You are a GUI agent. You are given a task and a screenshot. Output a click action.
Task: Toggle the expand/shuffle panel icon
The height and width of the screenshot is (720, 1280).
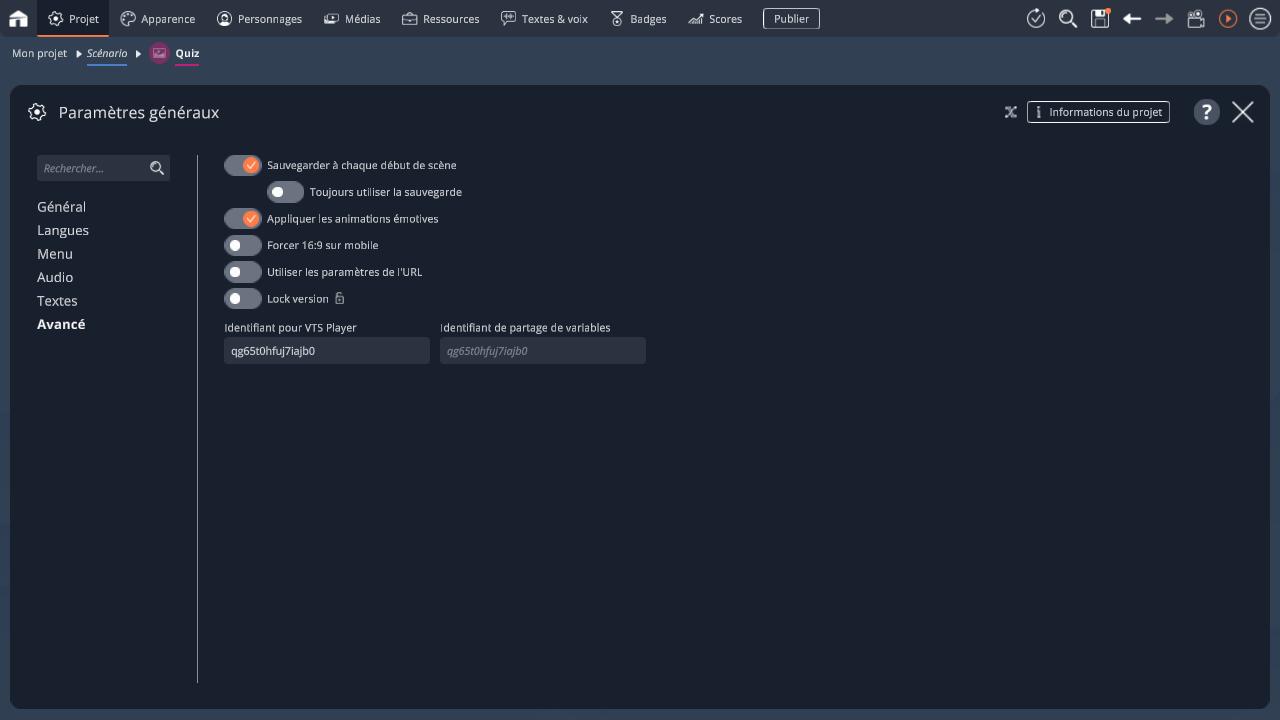click(x=1011, y=112)
